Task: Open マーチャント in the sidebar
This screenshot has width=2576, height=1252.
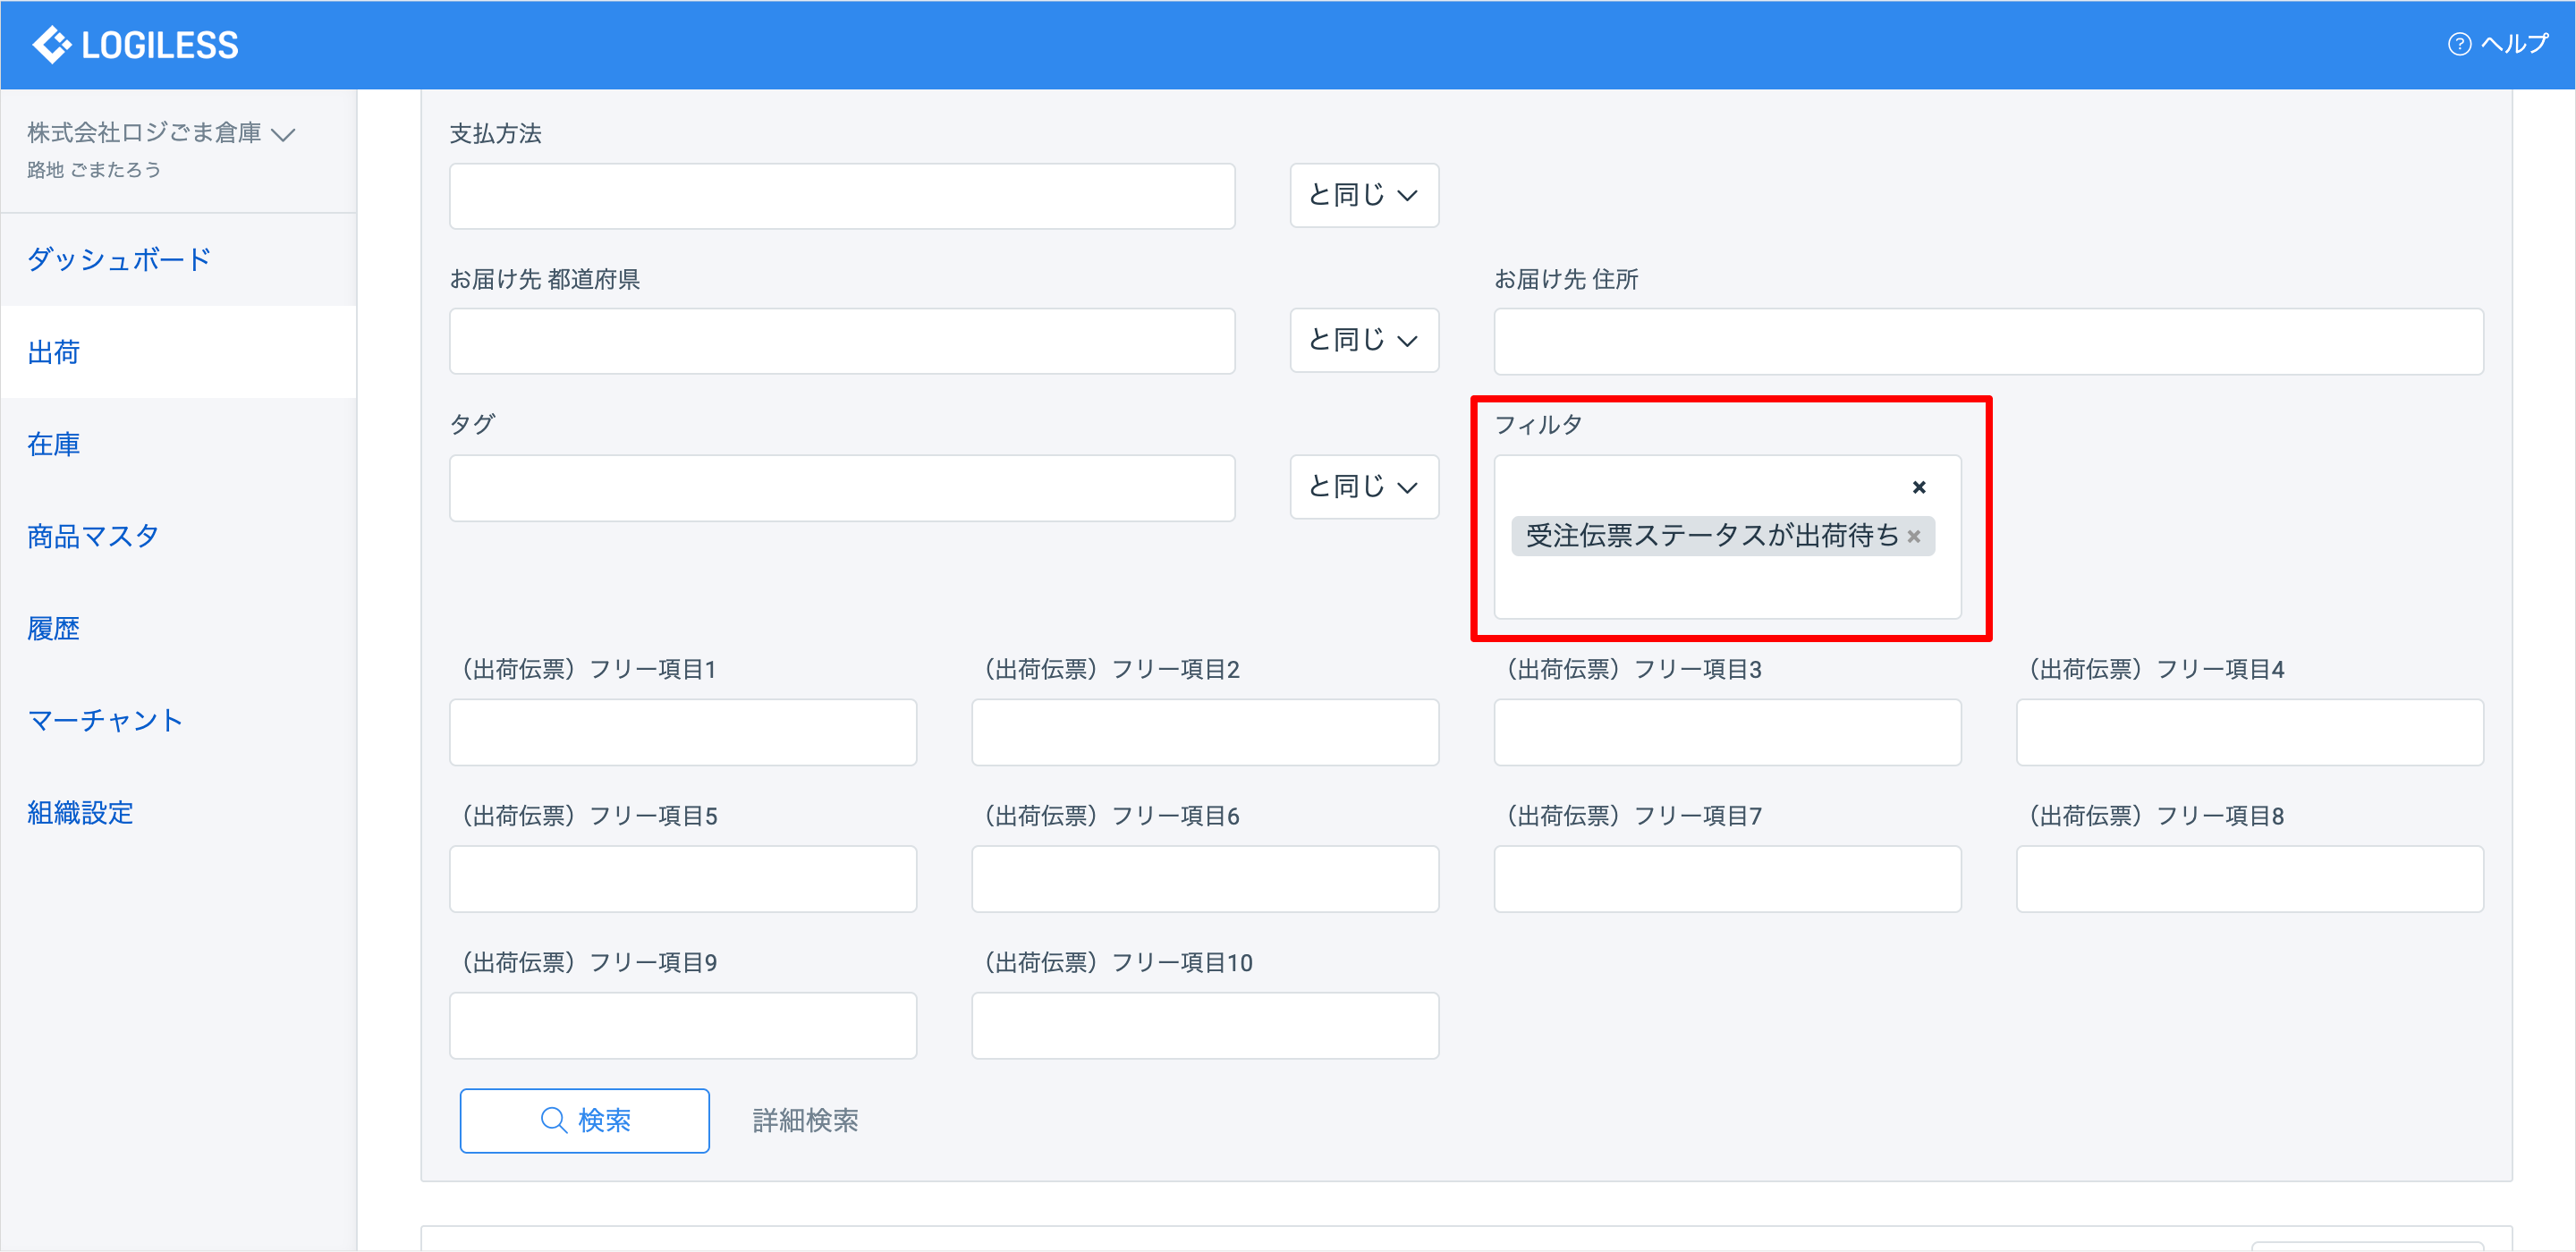Action: [105, 720]
